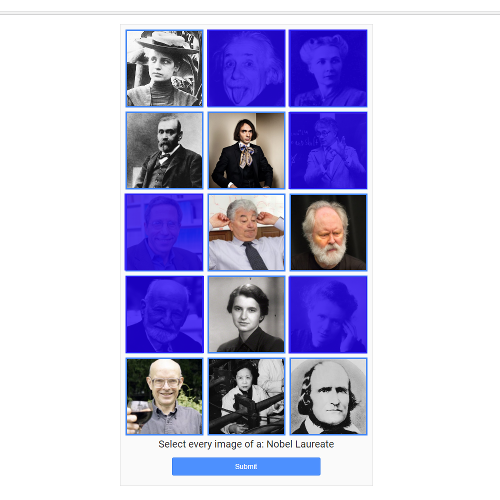Image resolution: width=500 pixels, height=500 pixels.
Task: Click the 'Select every image of a: Nobel Laureate' prompt
Action: (x=246, y=444)
